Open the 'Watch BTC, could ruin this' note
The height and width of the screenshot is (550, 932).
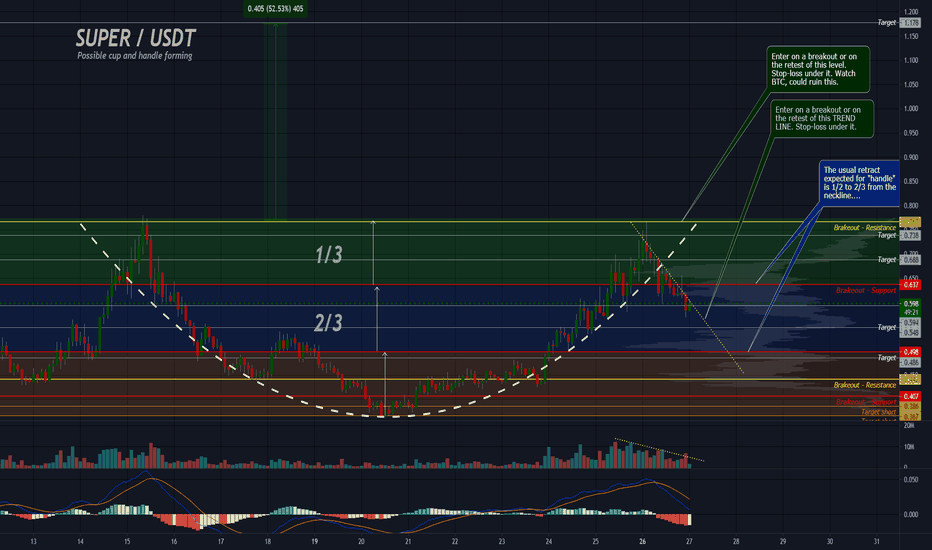(x=818, y=69)
